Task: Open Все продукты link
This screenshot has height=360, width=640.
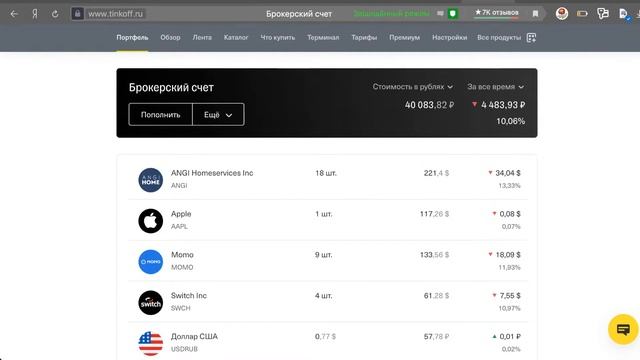Action: click(499, 37)
